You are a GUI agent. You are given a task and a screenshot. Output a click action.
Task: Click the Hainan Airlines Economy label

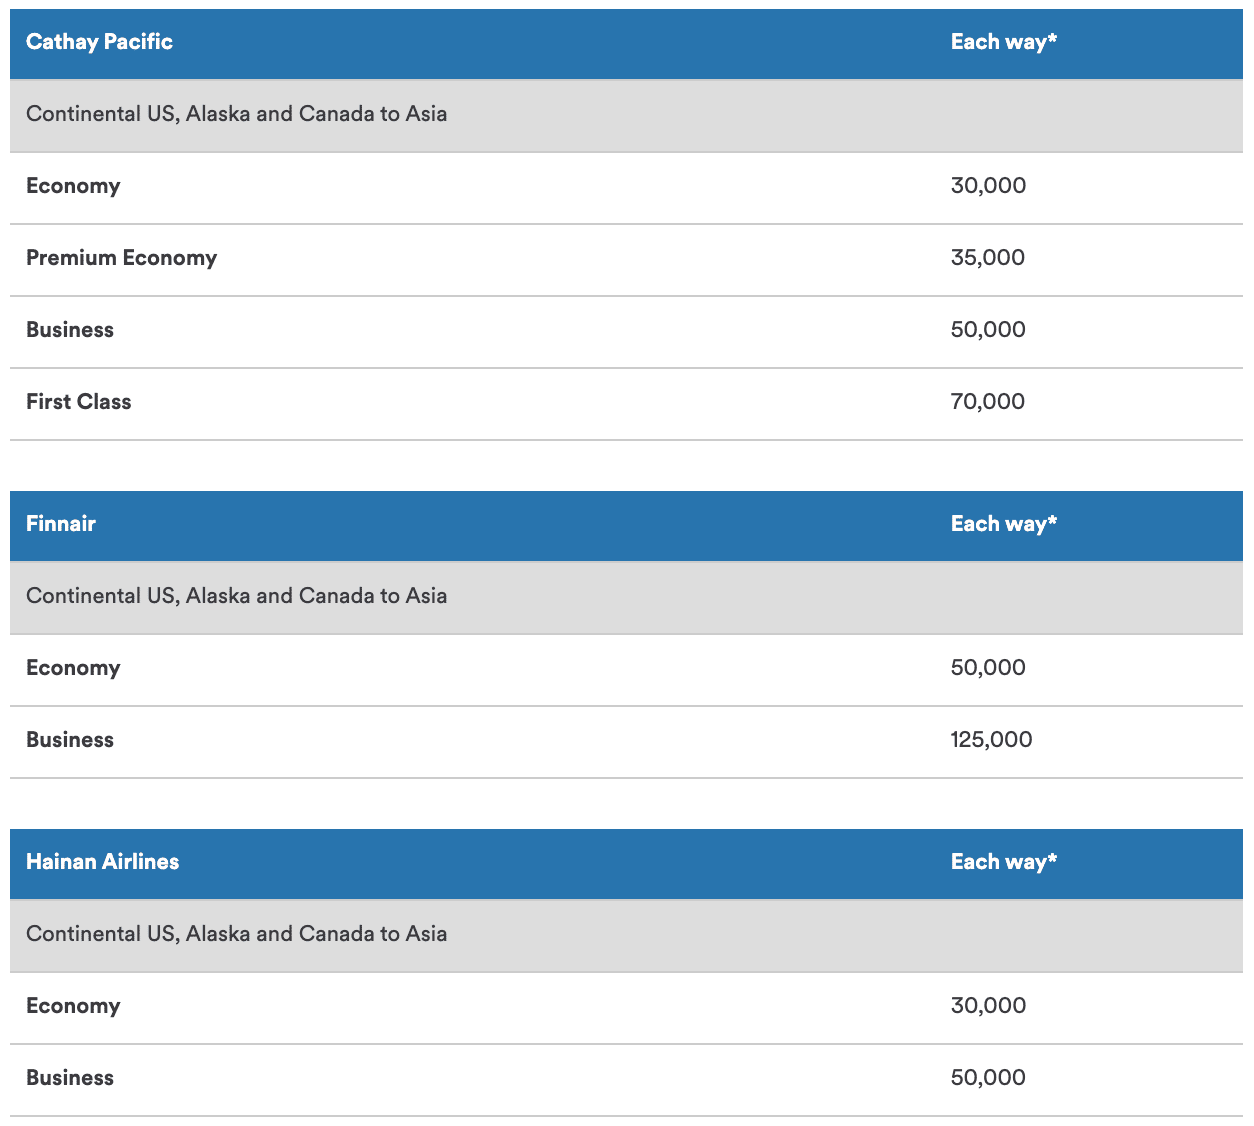[73, 1006]
